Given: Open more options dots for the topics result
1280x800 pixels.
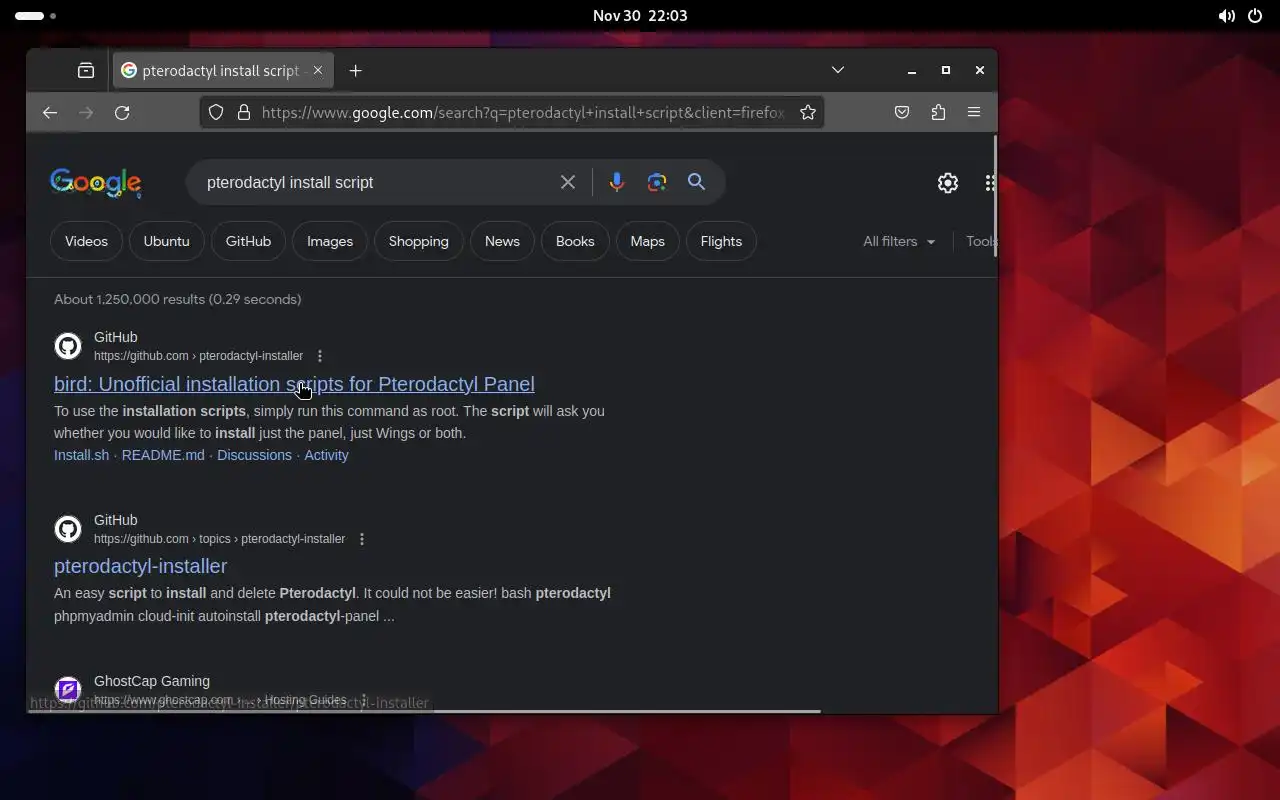Looking at the screenshot, I should click(362, 539).
